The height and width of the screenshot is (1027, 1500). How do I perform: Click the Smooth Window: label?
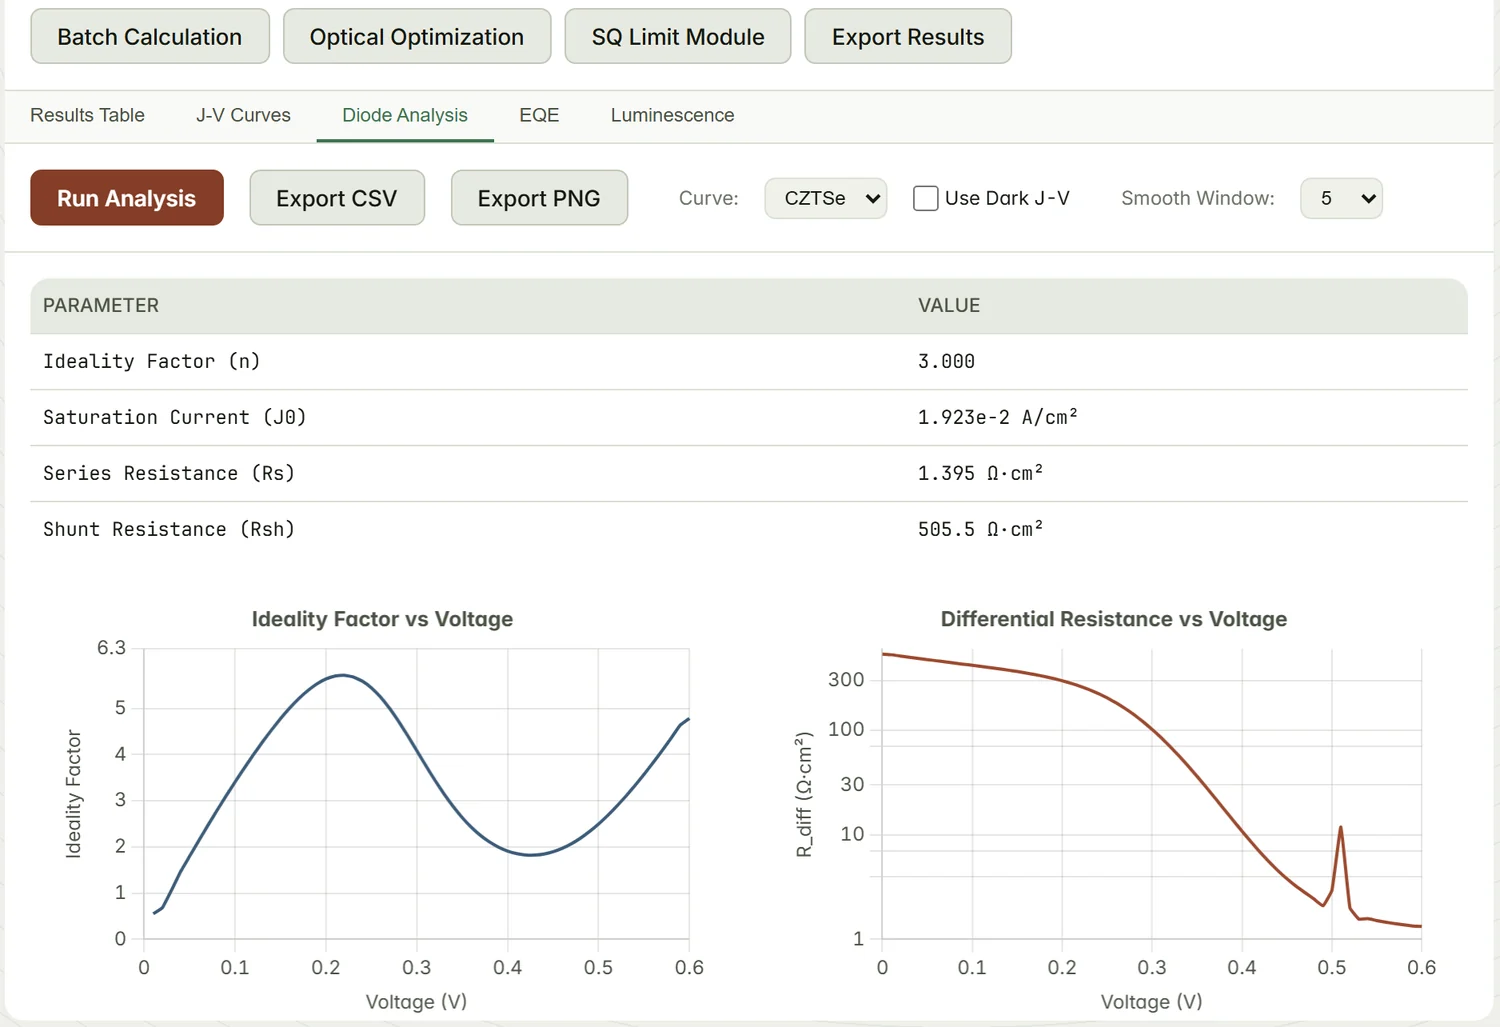click(1198, 198)
